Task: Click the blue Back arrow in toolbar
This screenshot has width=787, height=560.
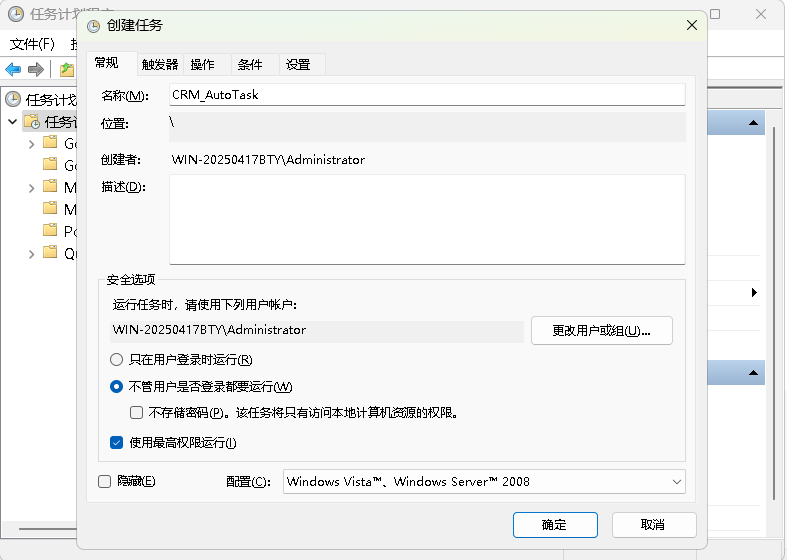Action: coord(13,69)
